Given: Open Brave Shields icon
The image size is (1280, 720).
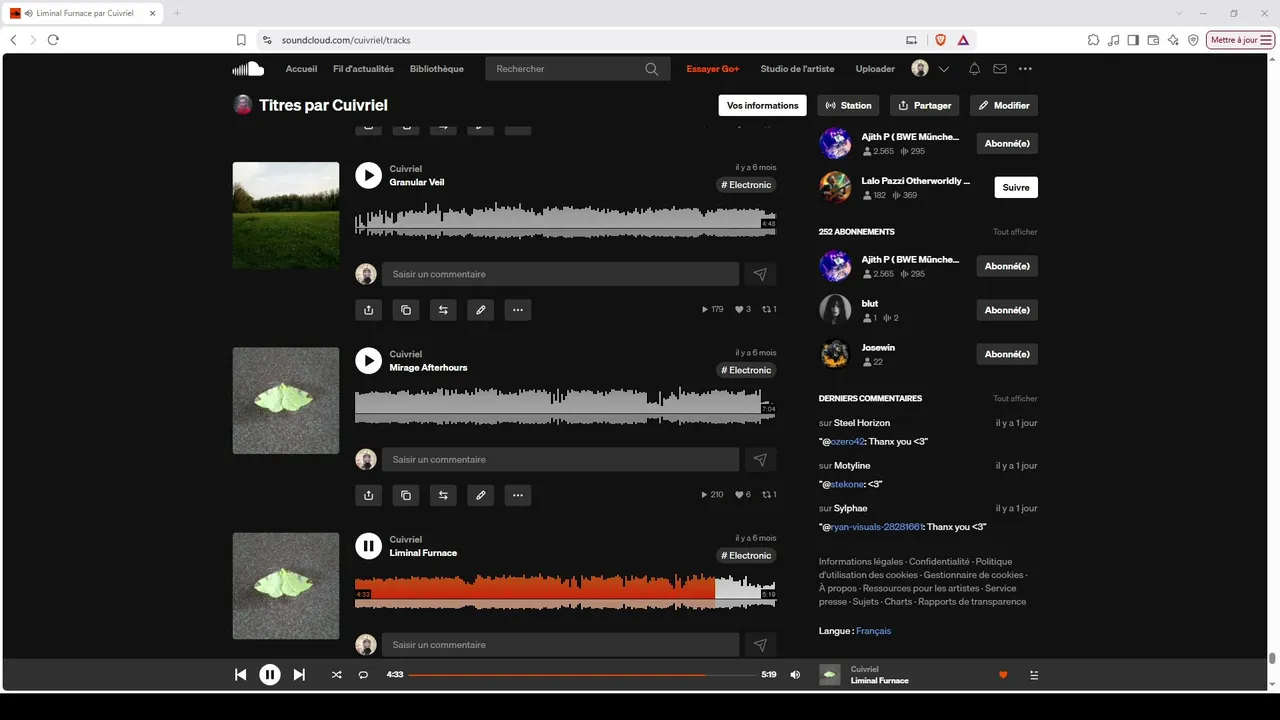Looking at the screenshot, I should coord(940,40).
